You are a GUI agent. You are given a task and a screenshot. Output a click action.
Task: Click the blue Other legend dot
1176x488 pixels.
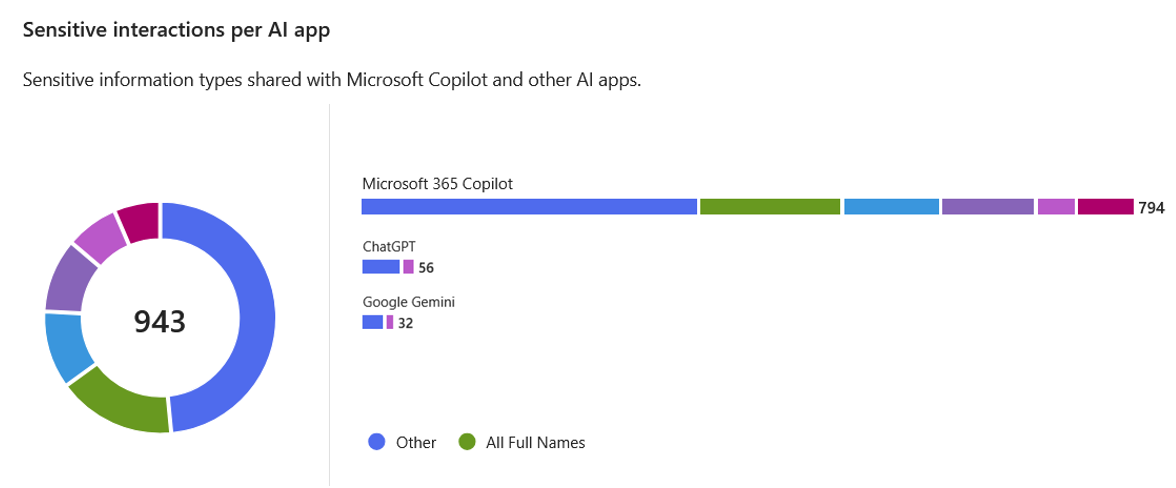pos(376,442)
